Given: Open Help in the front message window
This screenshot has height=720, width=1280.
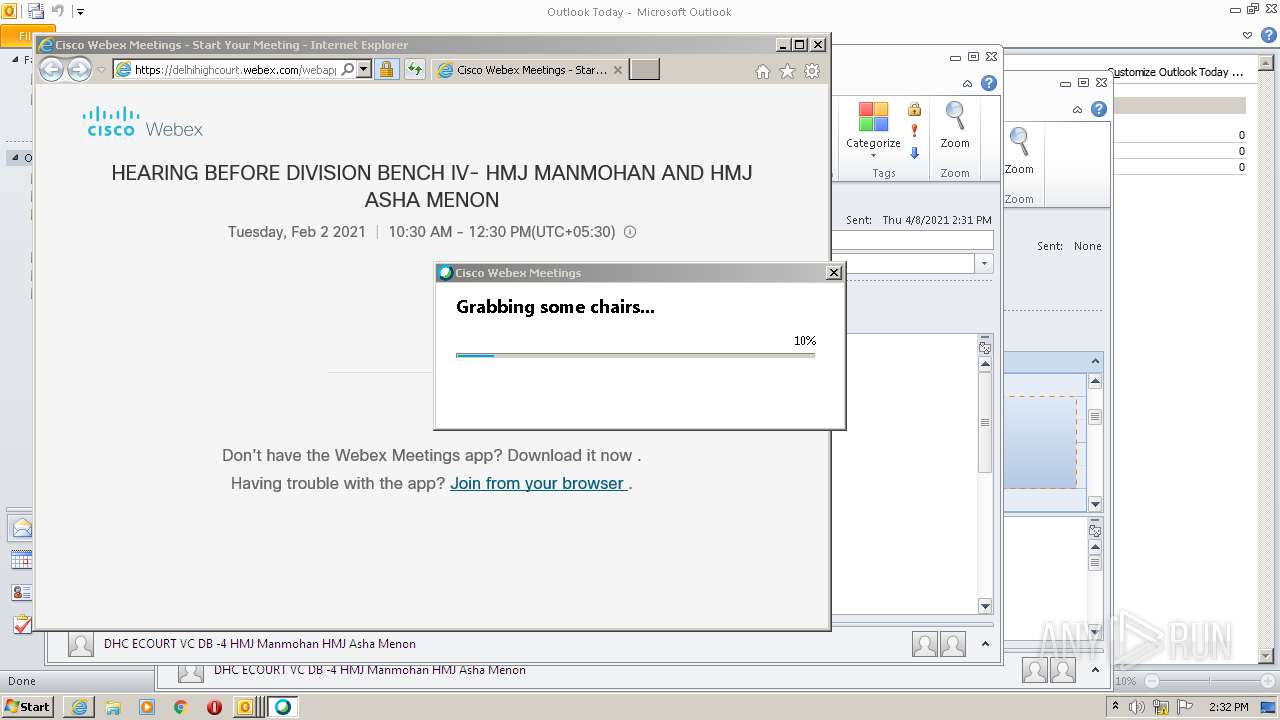Looking at the screenshot, I should tap(989, 83).
